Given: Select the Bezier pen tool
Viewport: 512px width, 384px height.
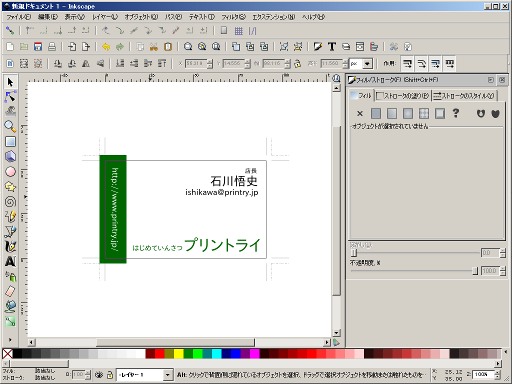Looking at the screenshot, I should 10,231.
